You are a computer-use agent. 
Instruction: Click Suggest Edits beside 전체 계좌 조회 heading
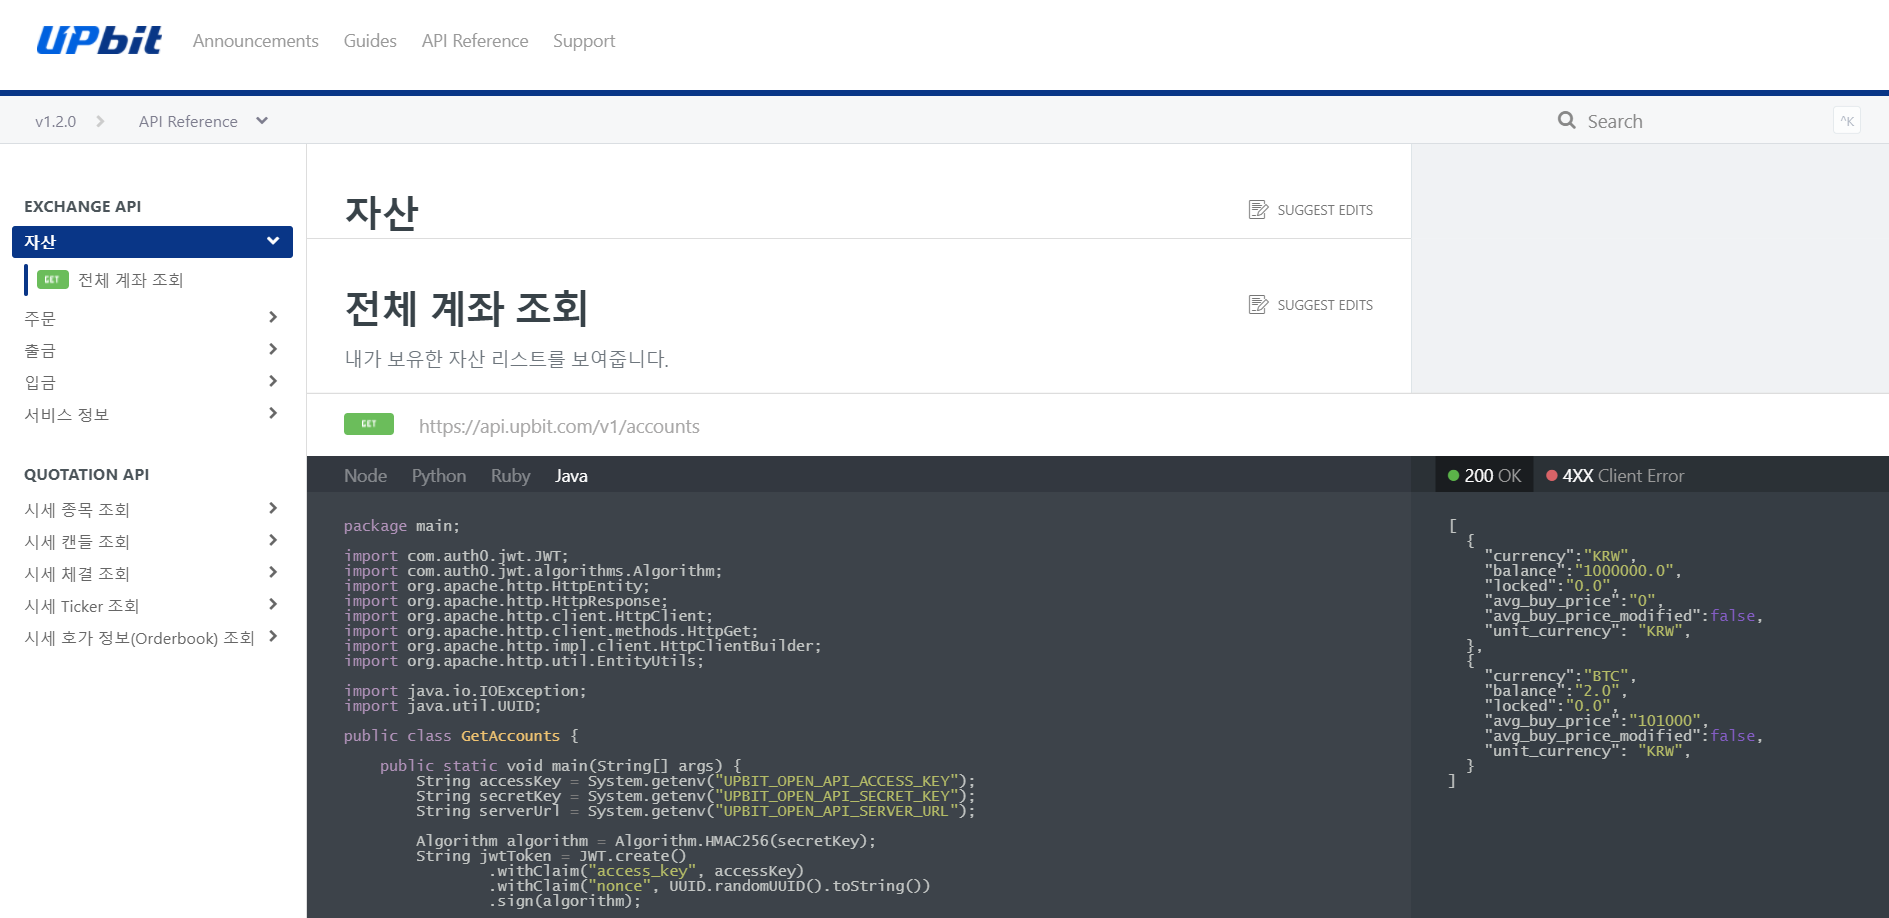pyautogui.click(x=1310, y=305)
